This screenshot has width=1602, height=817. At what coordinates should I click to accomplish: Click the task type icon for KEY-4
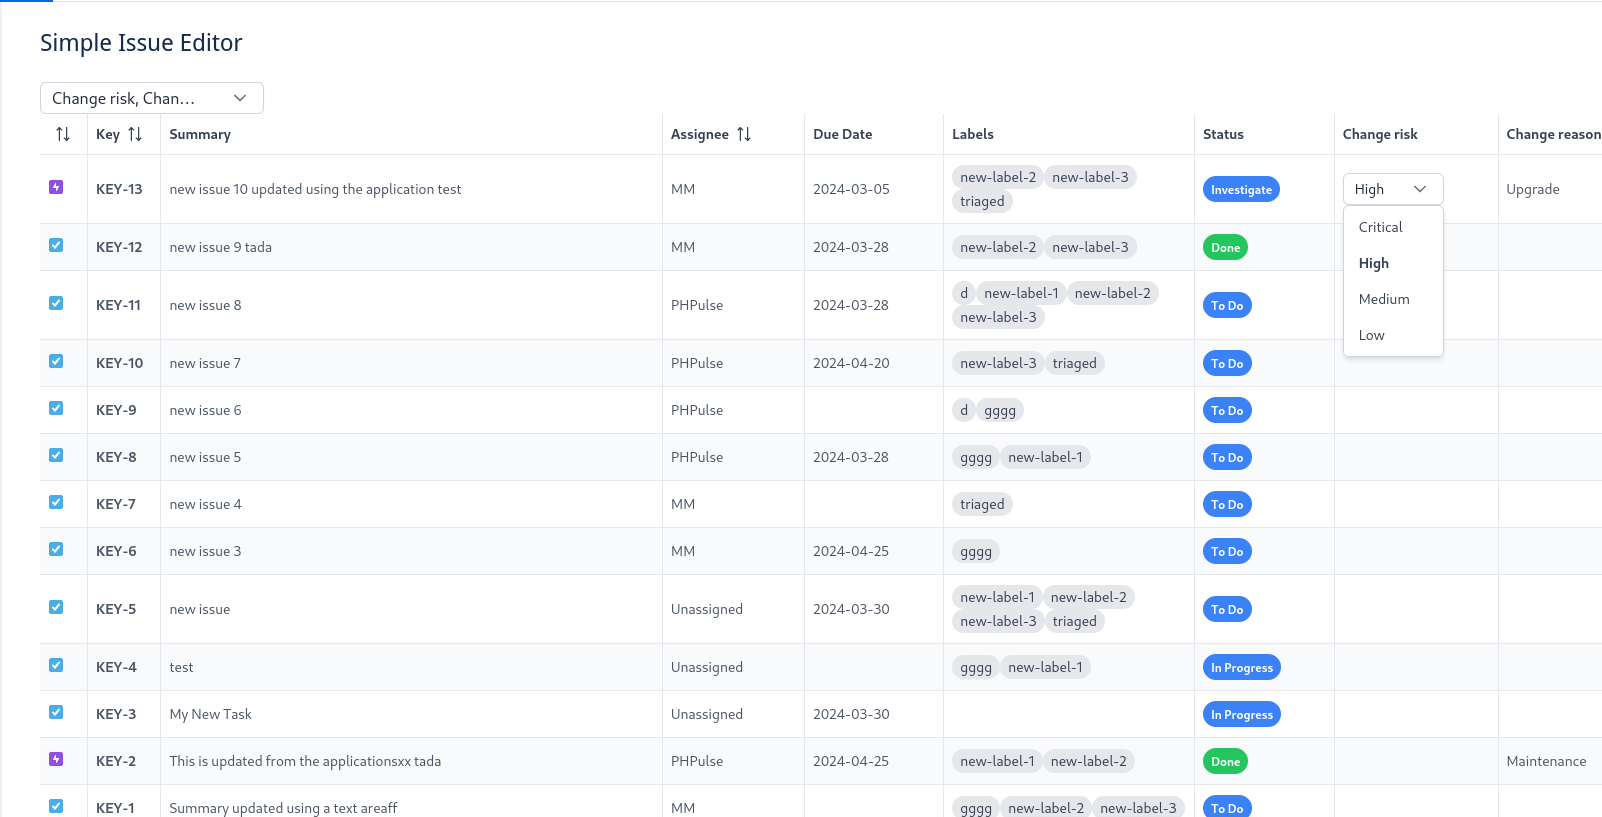[x=56, y=665]
